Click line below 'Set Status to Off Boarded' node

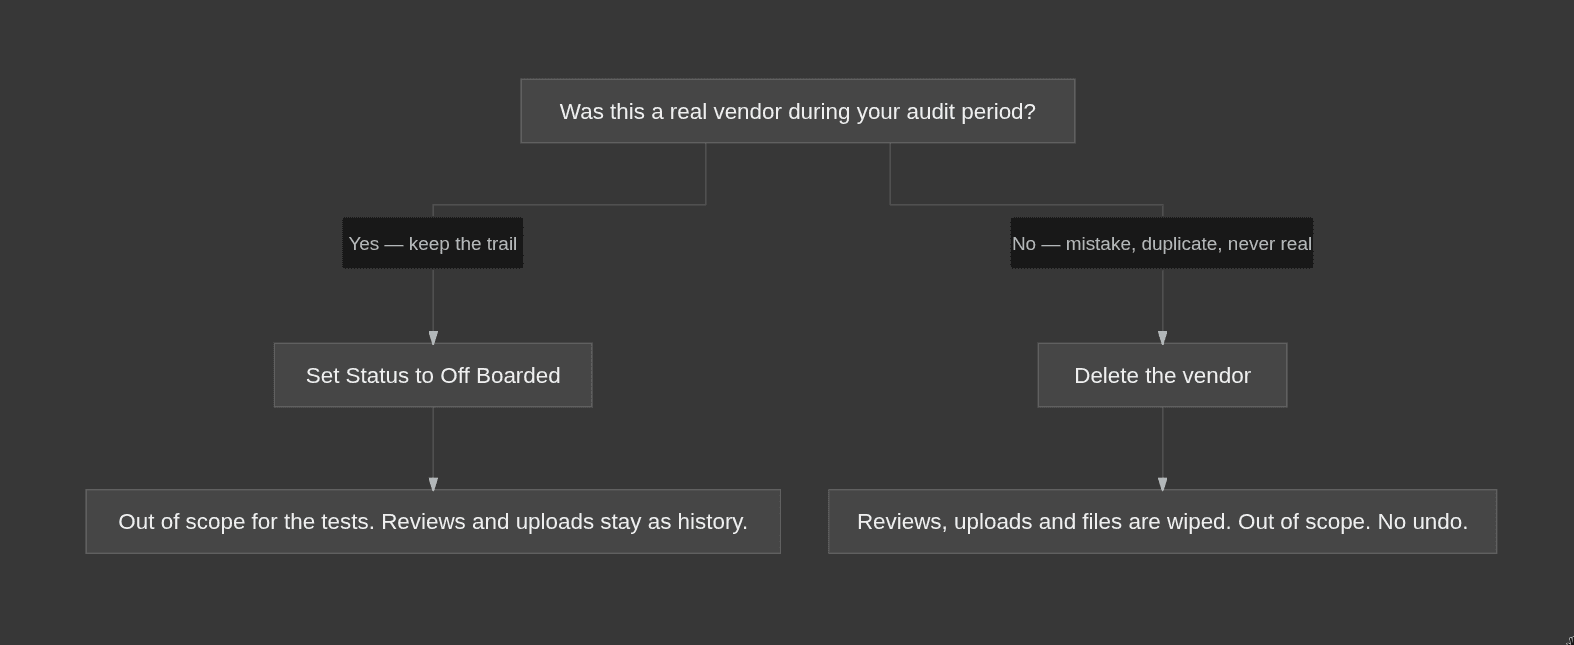(x=433, y=443)
